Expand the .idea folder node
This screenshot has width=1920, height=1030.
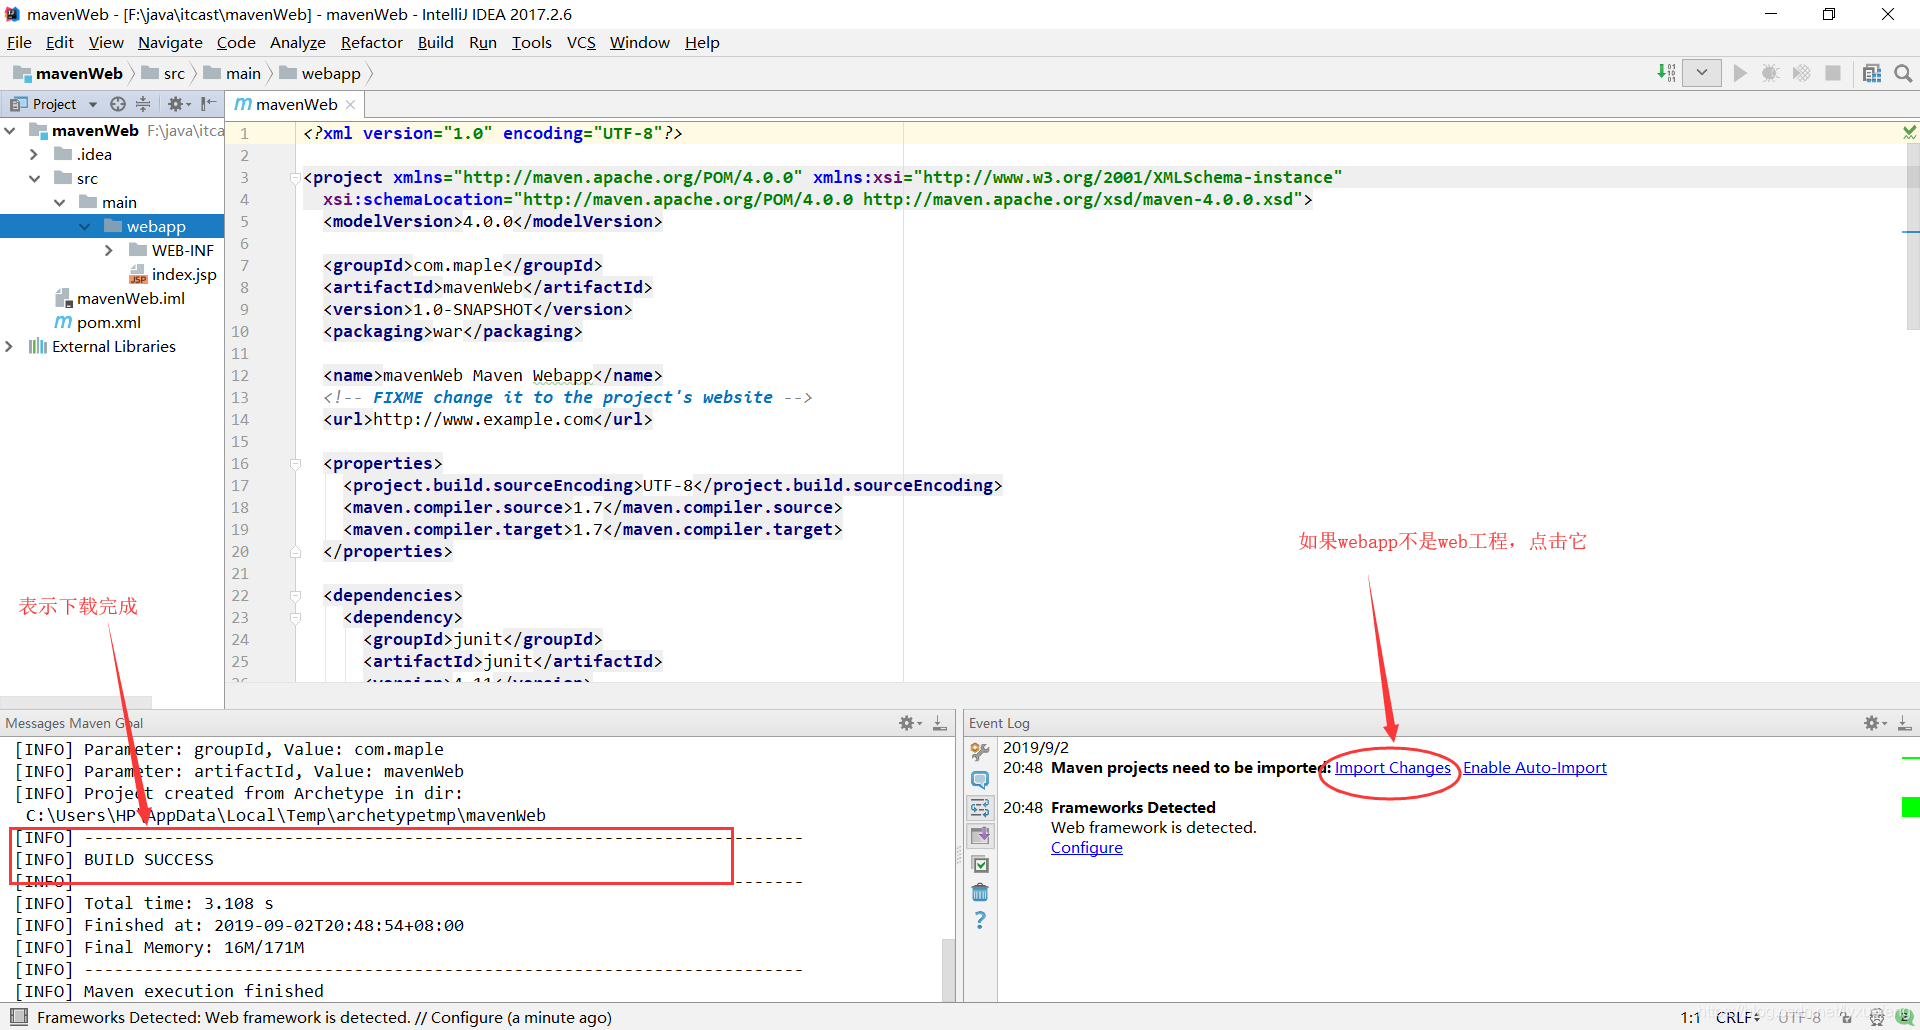click(34, 154)
